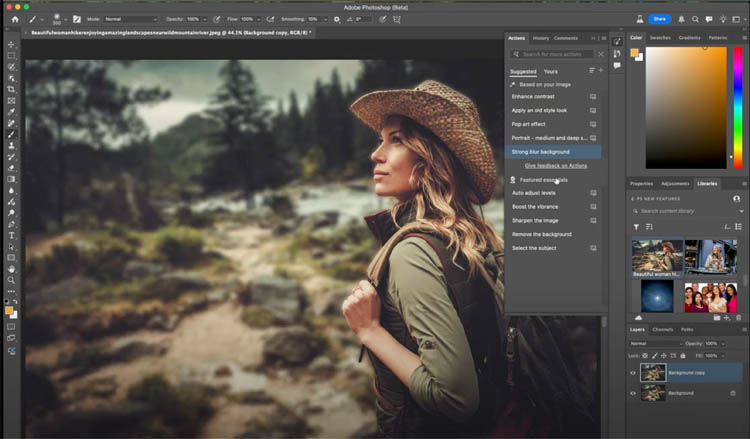Open the comments speech bubble panel icon
The width and height of the screenshot is (750, 439).
pos(617,66)
